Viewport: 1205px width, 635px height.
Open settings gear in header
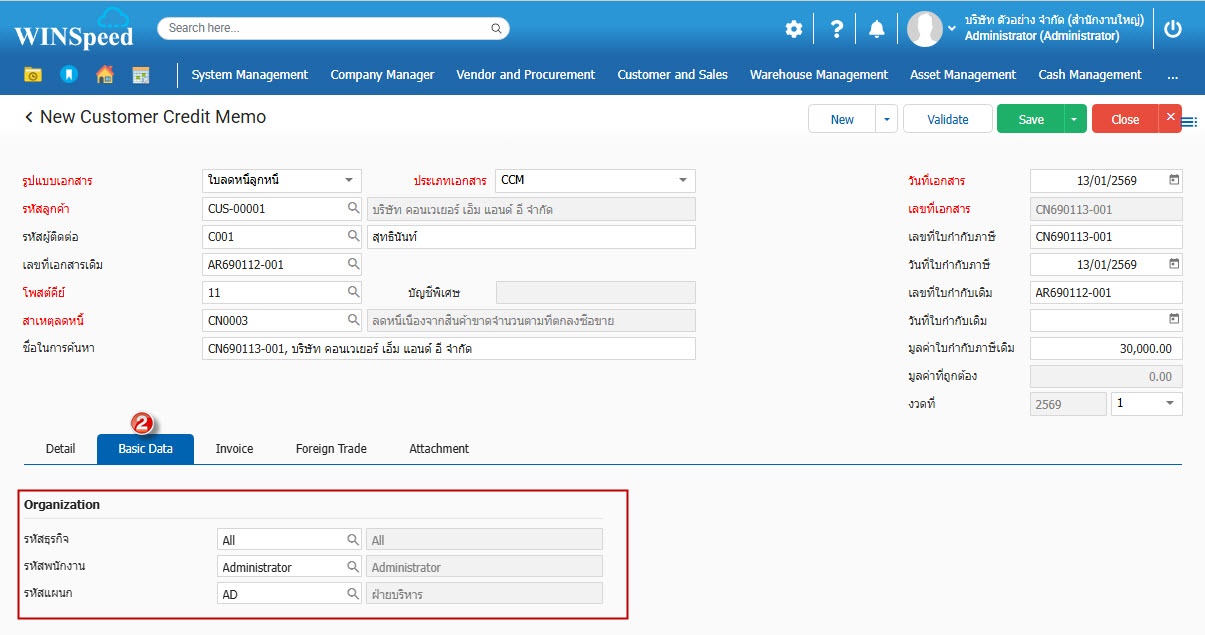coord(793,29)
